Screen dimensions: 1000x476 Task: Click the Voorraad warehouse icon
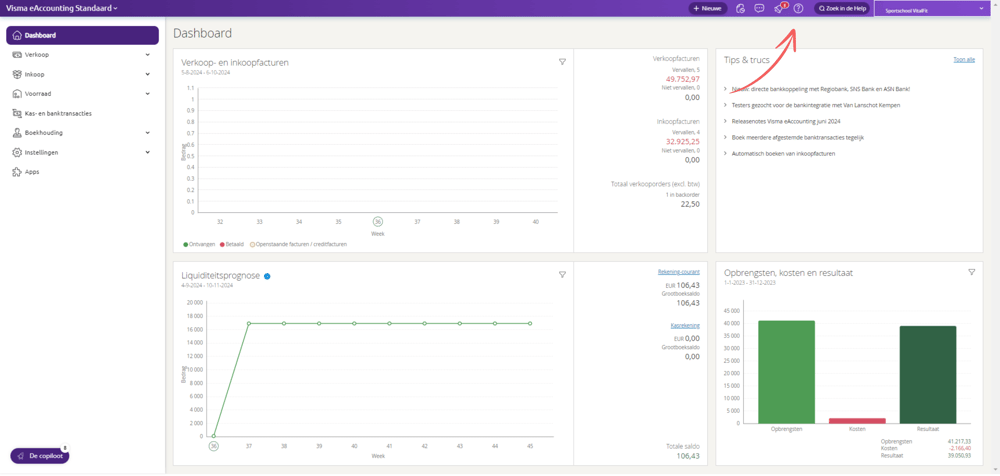tap(17, 94)
